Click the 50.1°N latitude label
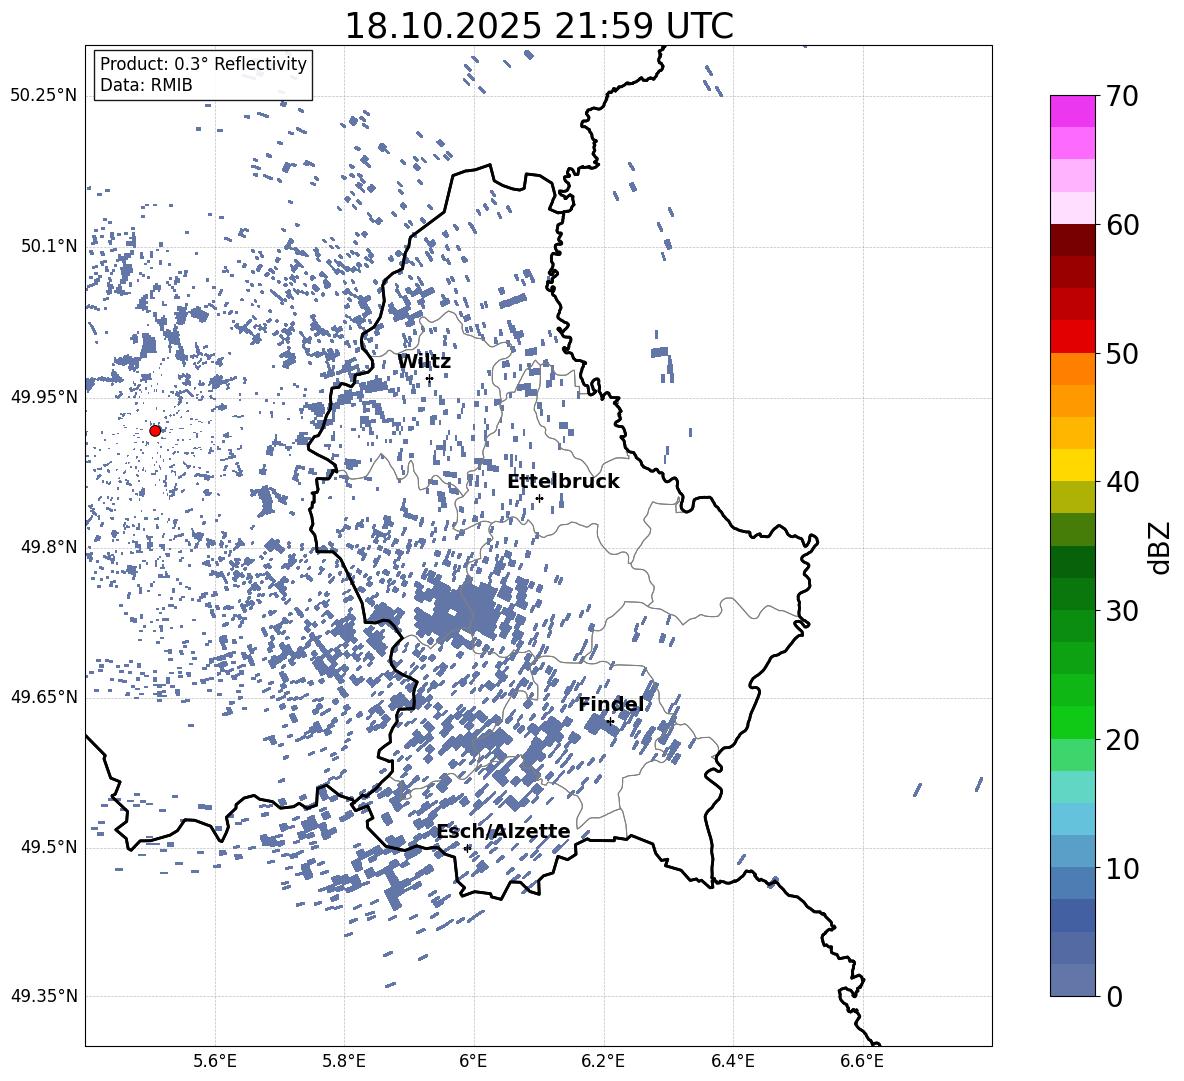 click(48, 246)
